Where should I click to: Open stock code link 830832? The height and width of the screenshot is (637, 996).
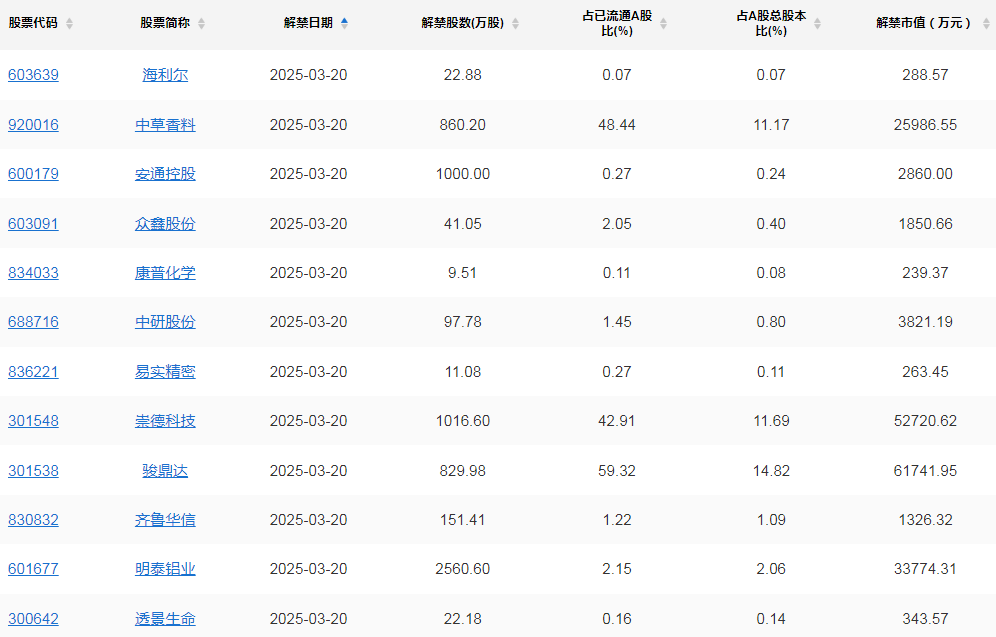[x=33, y=520]
